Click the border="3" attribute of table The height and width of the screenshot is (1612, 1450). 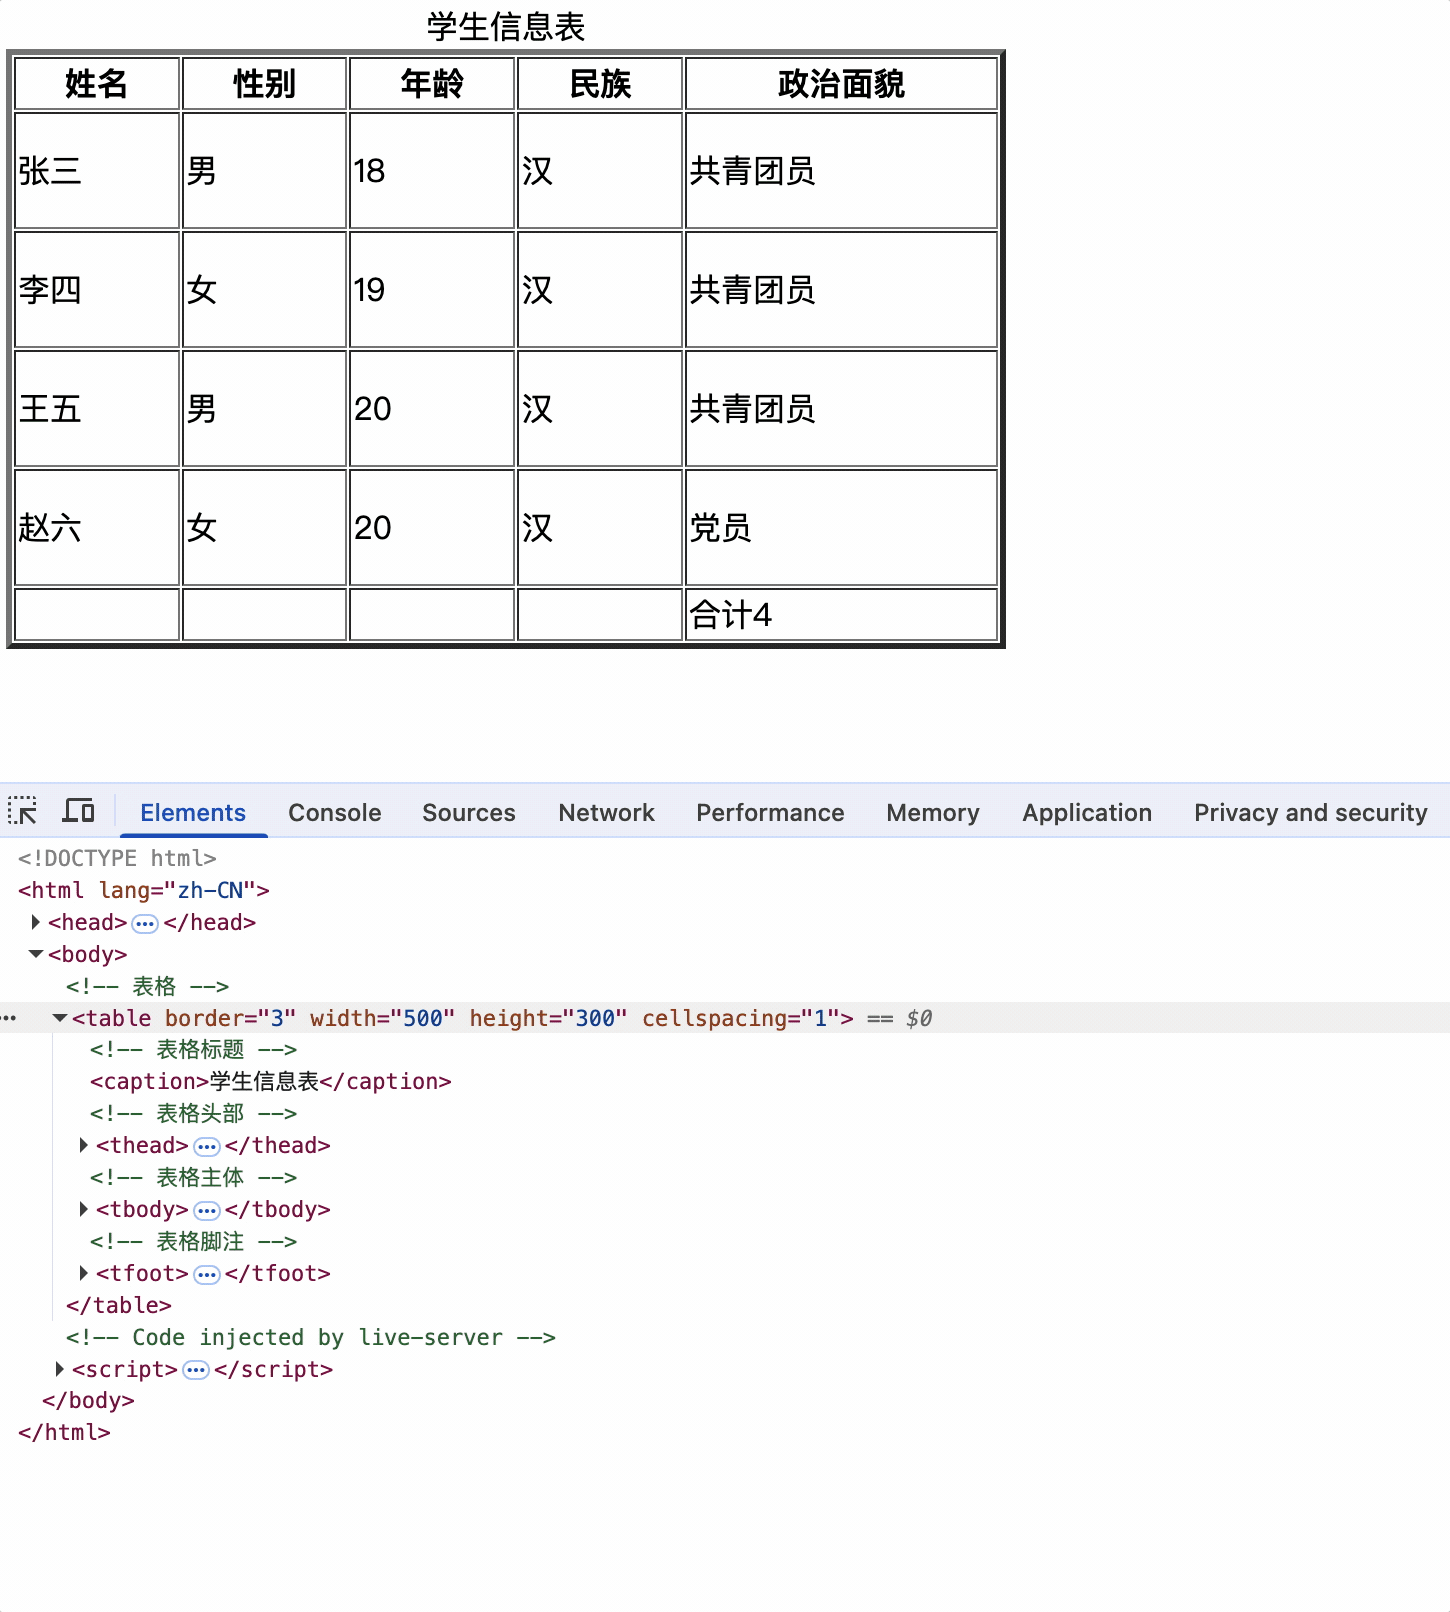[x=231, y=1018]
